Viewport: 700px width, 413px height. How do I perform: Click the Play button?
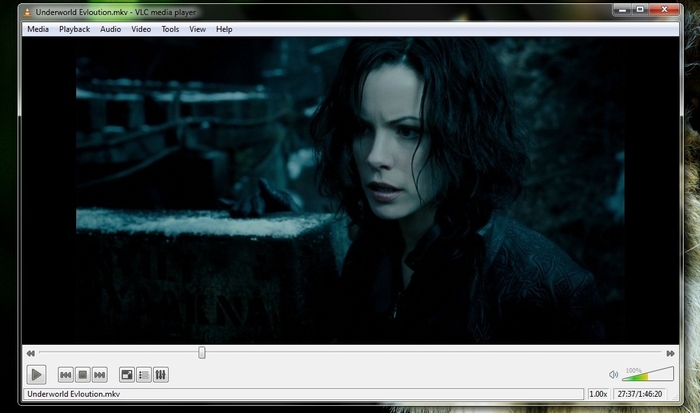[x=36, y=375]
